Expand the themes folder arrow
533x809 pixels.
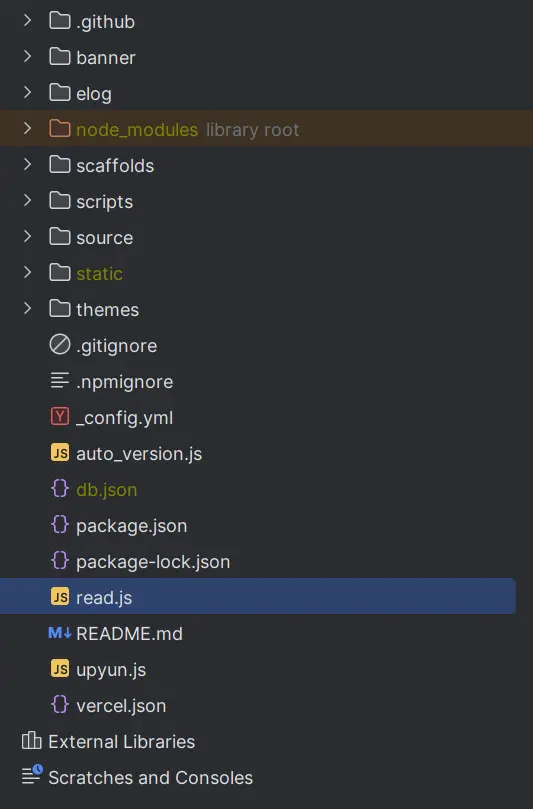[x=28, y=309]
